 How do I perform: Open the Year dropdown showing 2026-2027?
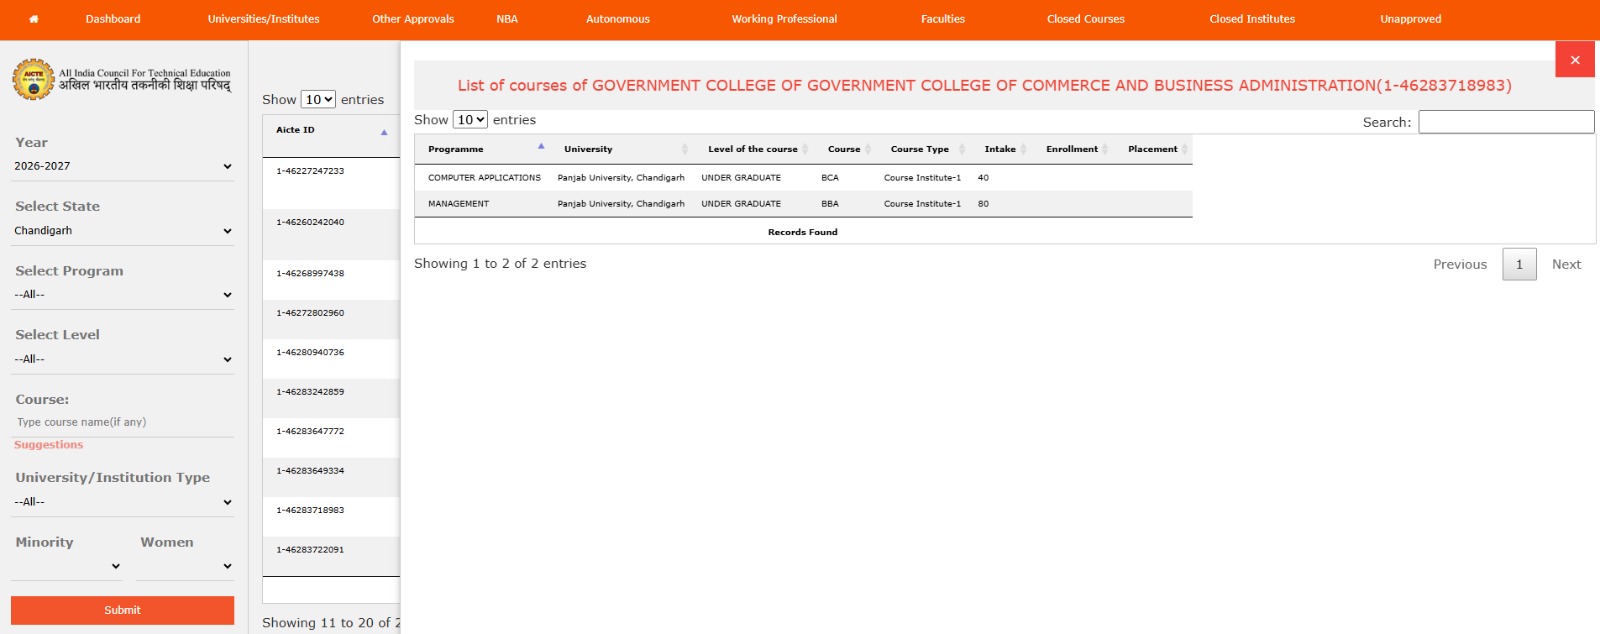(123, 166)
